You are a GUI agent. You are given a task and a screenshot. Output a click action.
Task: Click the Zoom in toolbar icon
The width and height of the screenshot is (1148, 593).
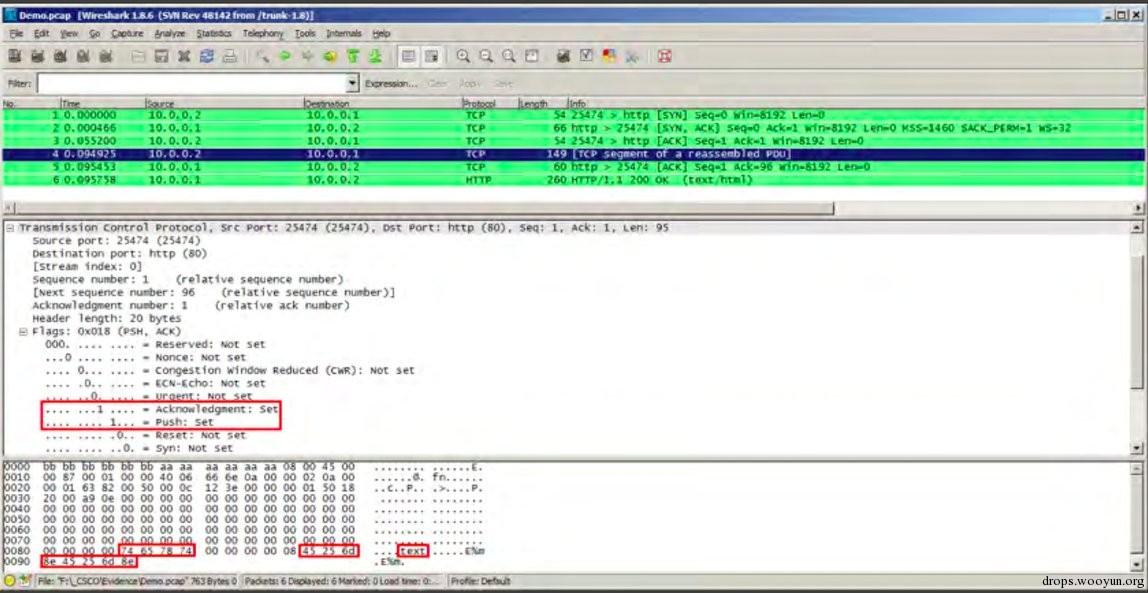pyautogui.click(x=463, y=57)
